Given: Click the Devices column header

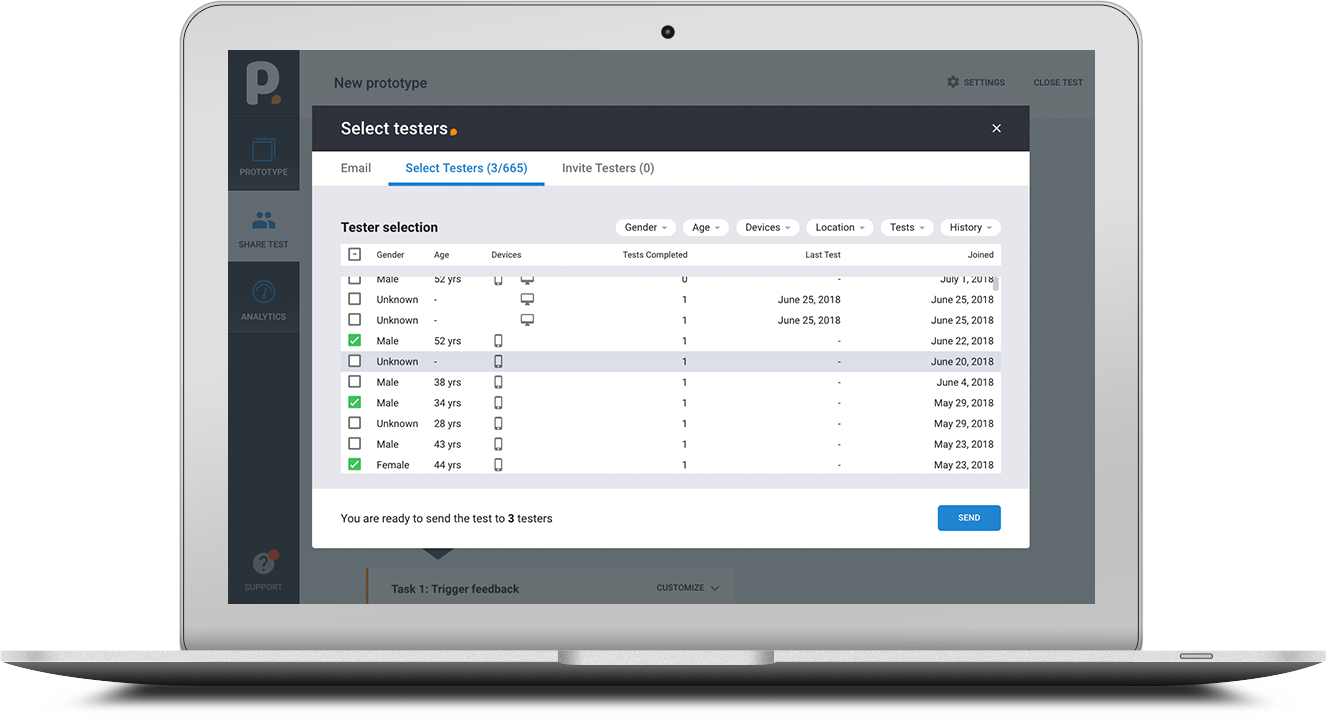Looking at the screenshot, I should pyautogui.click(x=506, y=255).
